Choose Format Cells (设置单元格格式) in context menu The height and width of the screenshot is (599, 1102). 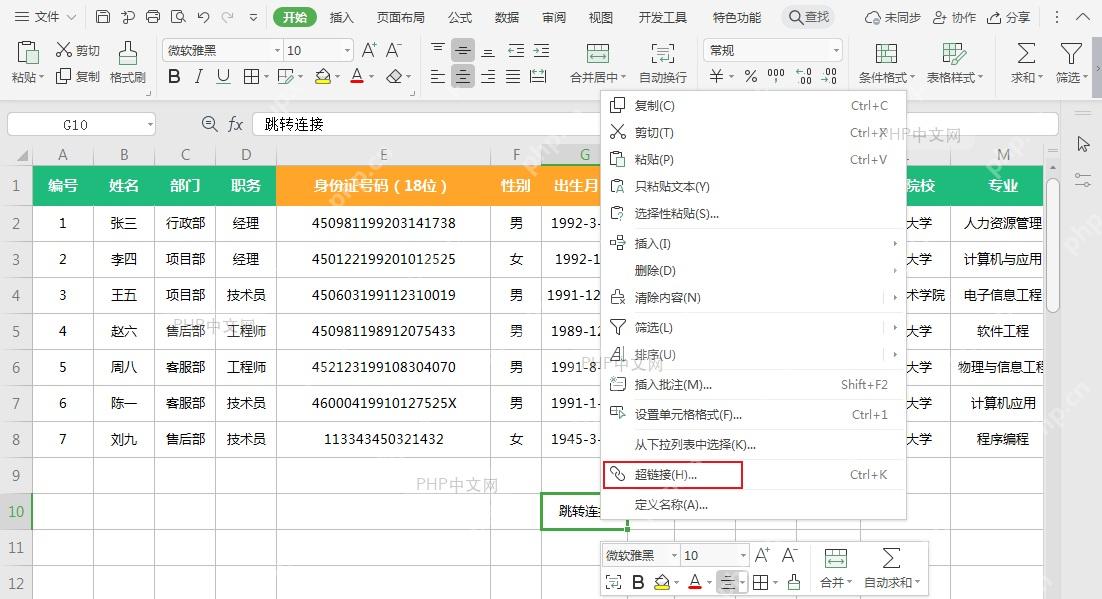(x=753, y=414)
